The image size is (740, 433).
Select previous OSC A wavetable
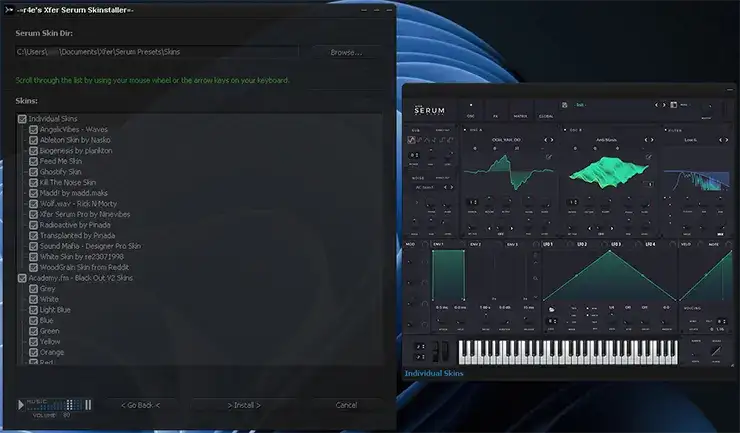click(546, 140)
